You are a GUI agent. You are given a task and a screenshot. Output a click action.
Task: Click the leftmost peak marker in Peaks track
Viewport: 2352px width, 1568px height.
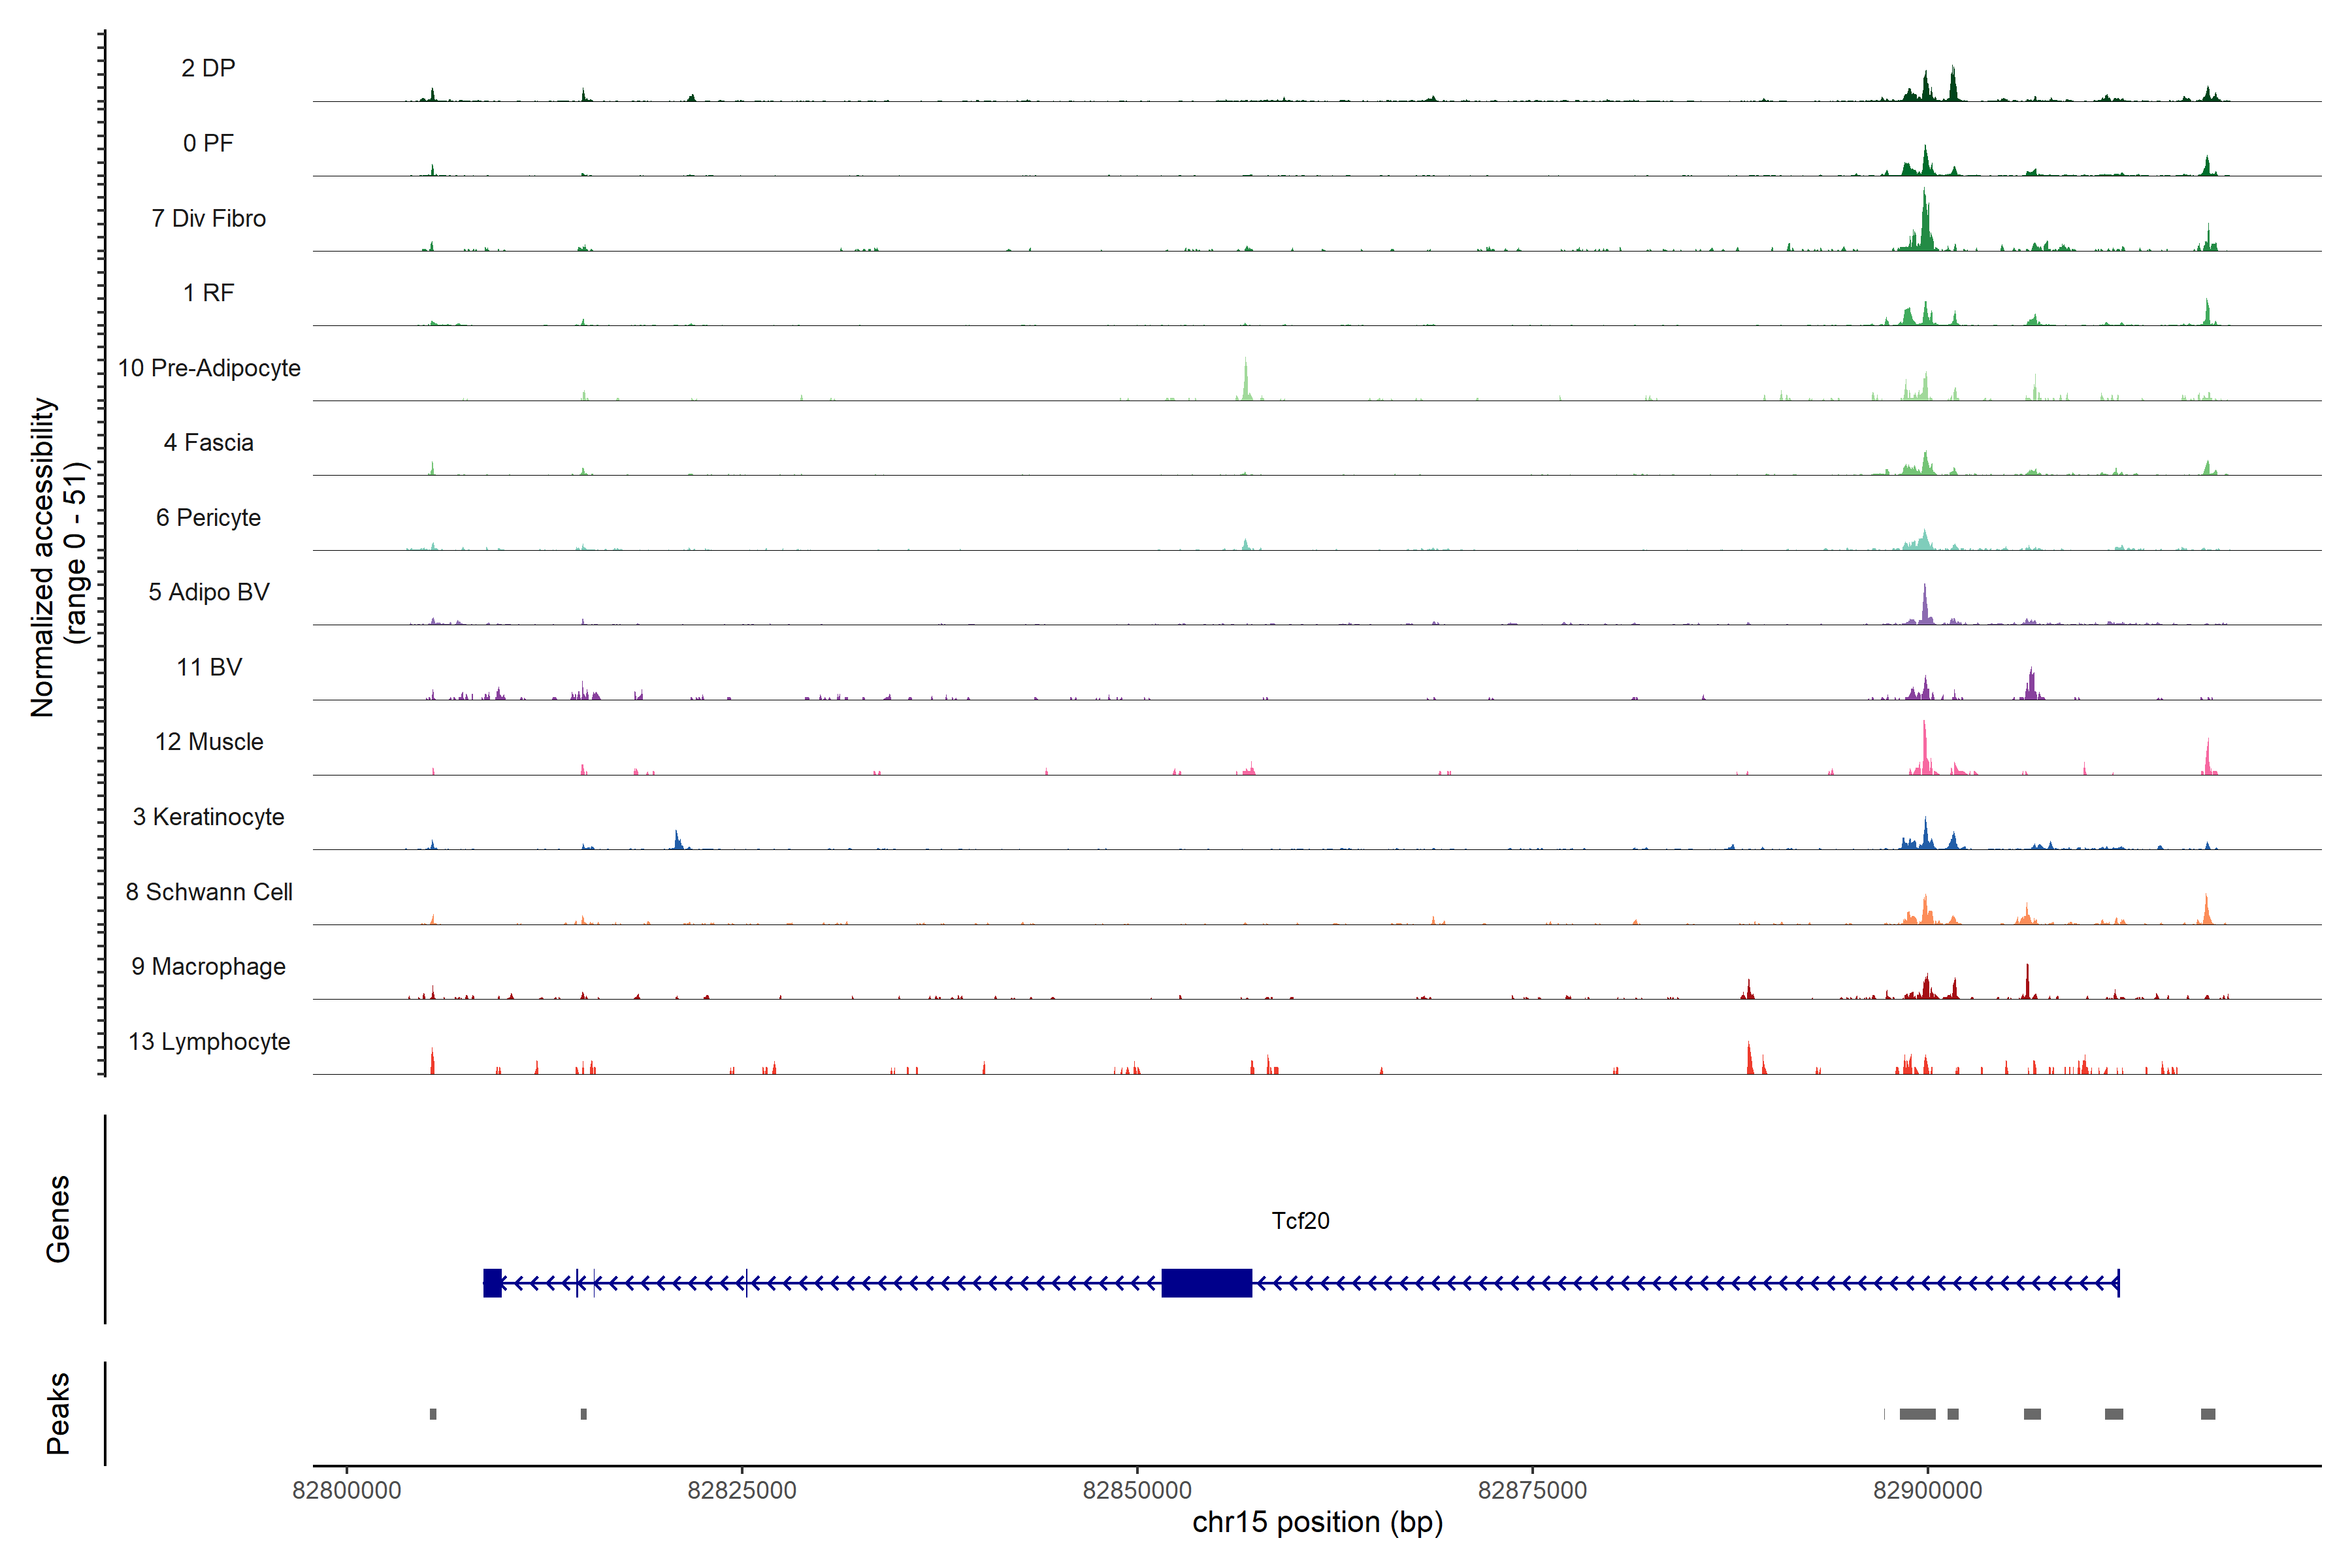(x=433, y=1413)
